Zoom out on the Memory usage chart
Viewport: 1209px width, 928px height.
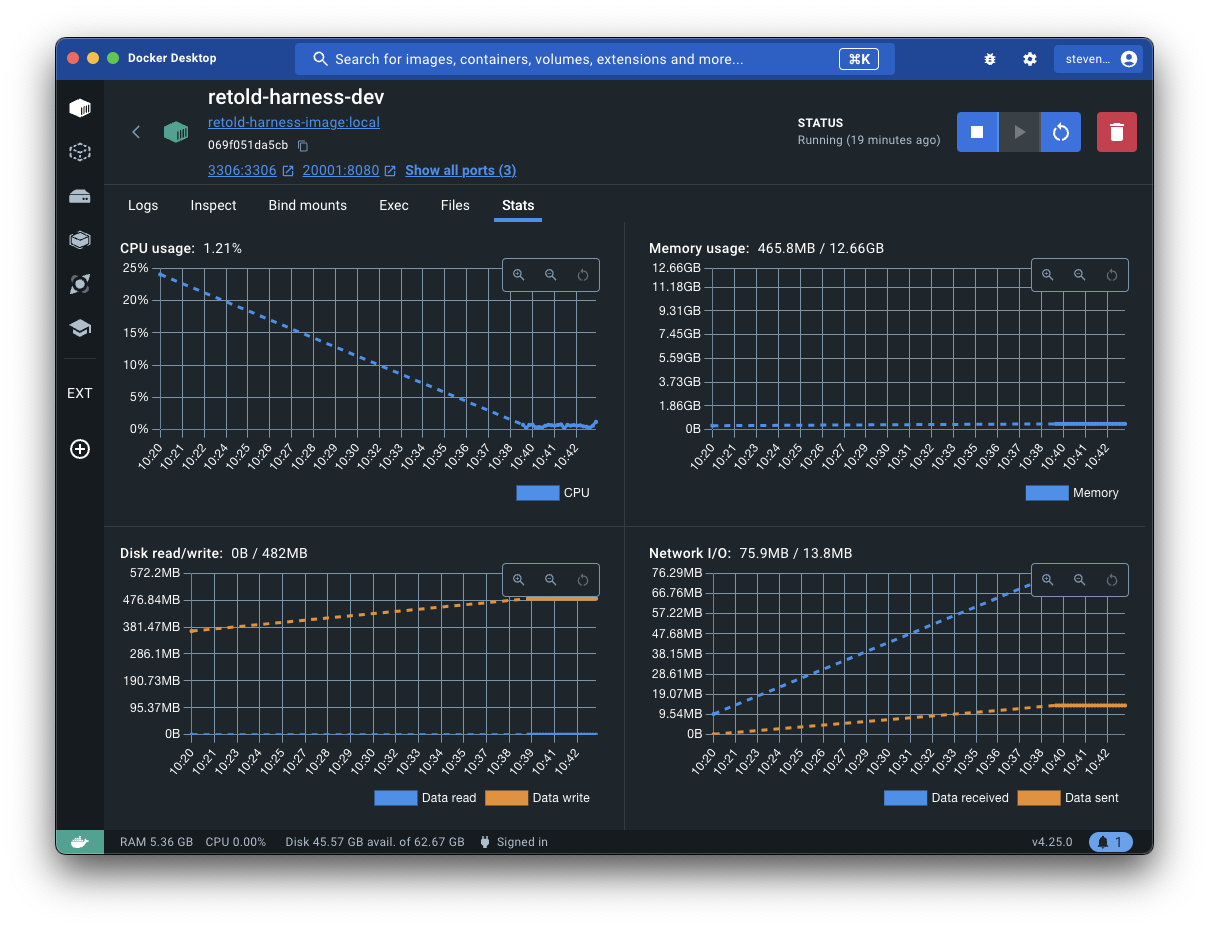(1079, 275)
